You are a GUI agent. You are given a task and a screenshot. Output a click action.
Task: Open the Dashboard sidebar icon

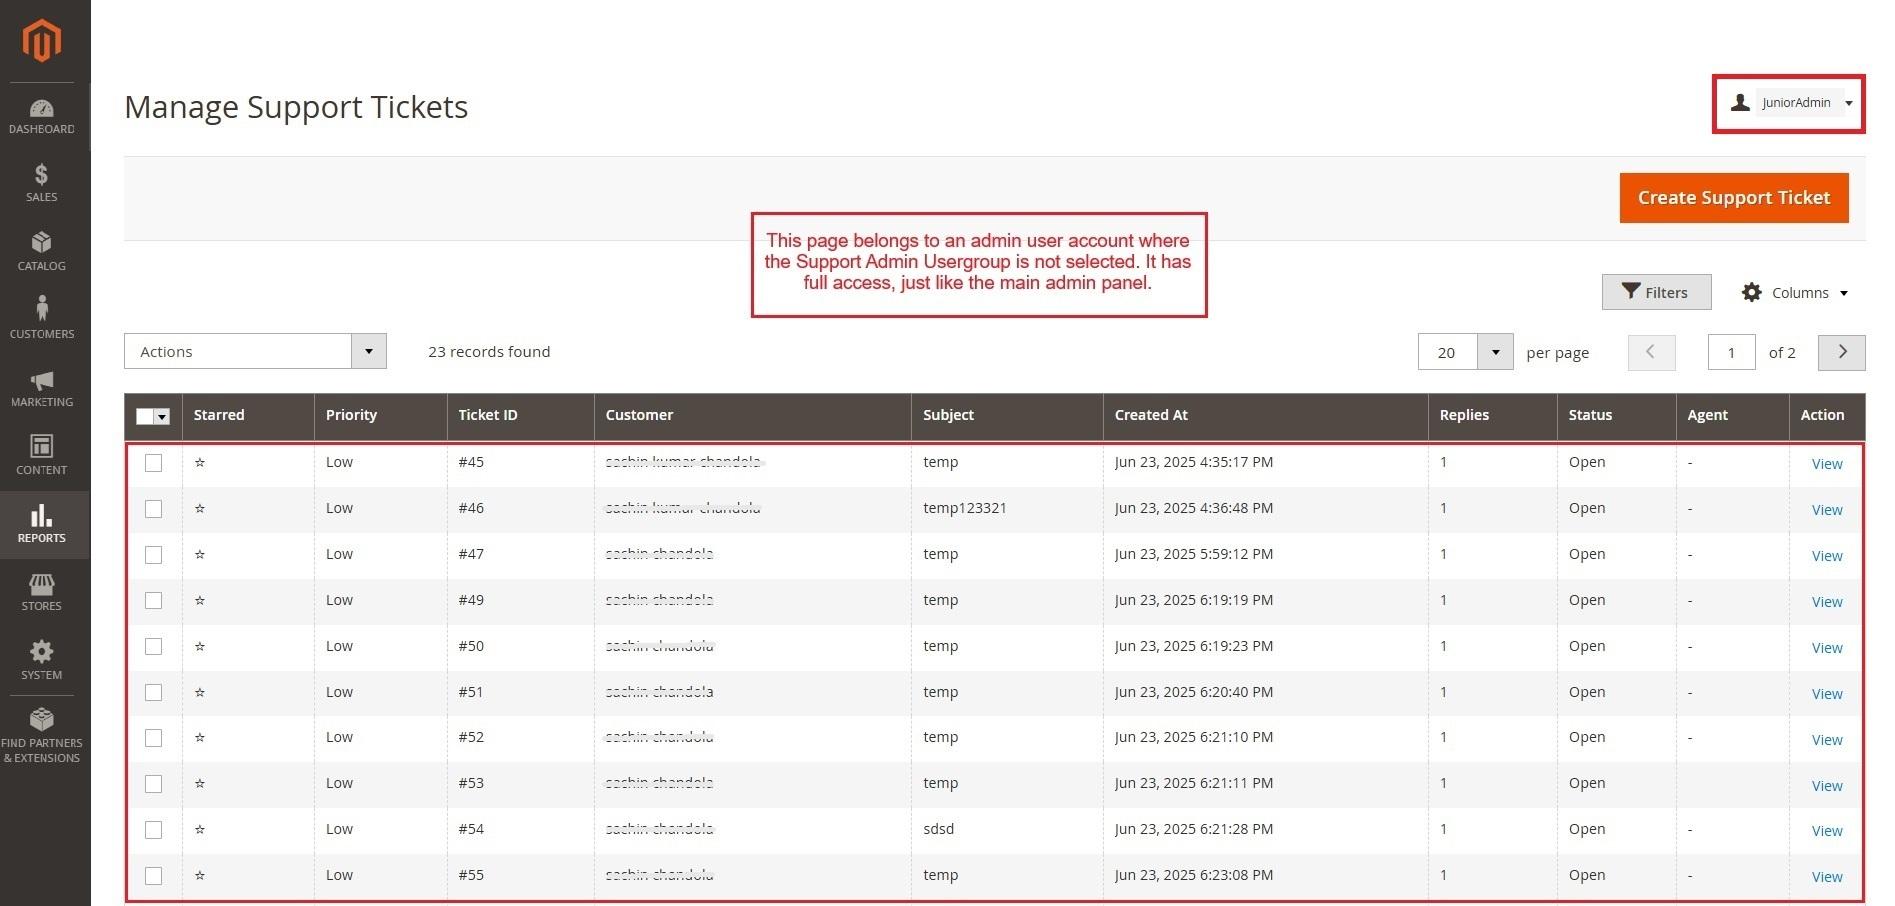pos(42,109)
